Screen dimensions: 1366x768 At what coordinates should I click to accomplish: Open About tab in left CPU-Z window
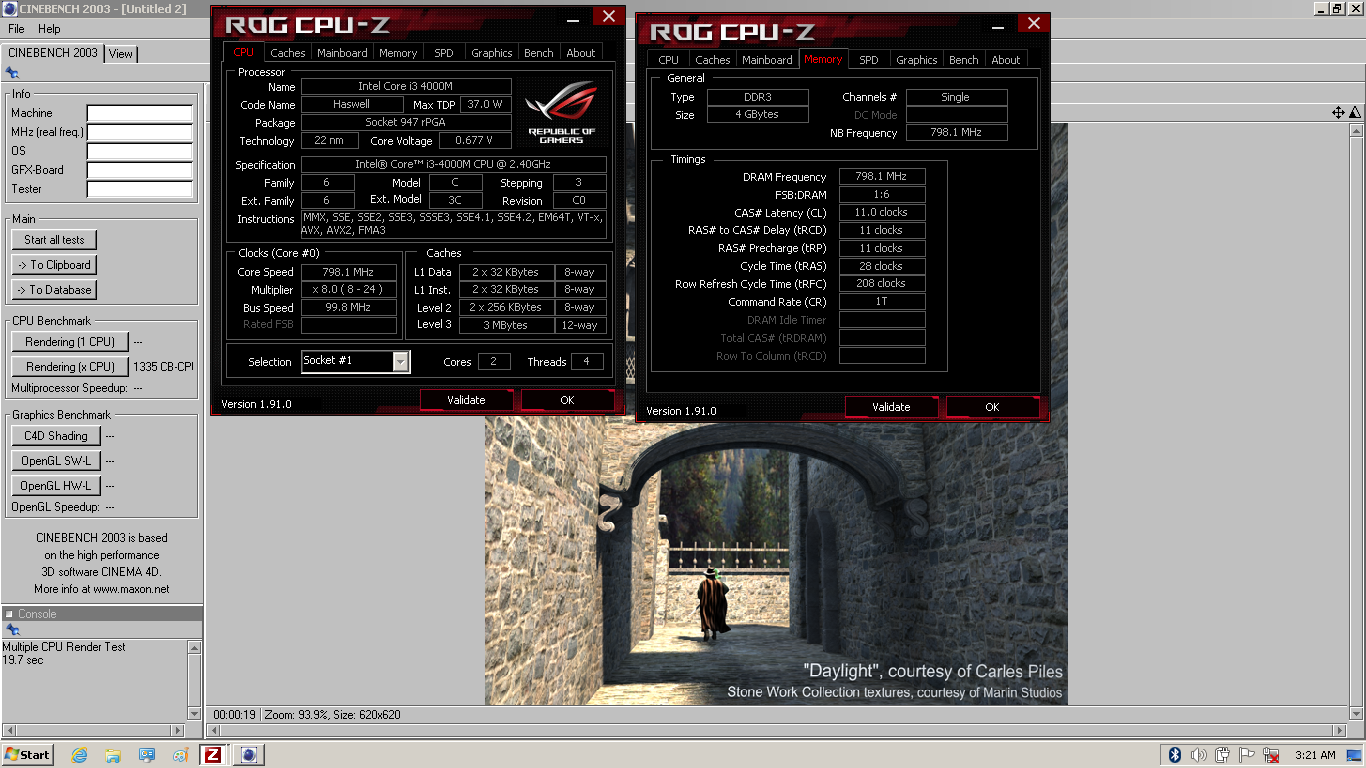pyautogui.click(x=581, y=53)
